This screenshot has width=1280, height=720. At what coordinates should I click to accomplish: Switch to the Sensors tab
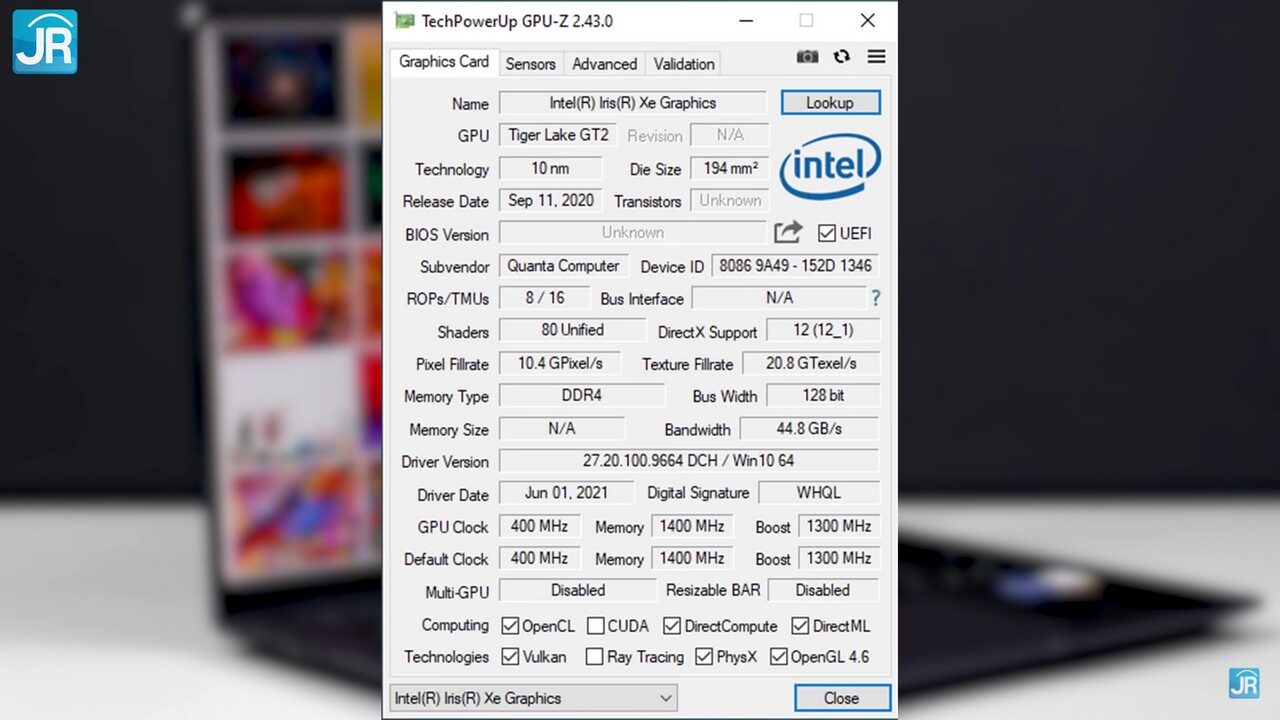click(x=530, y=64)
